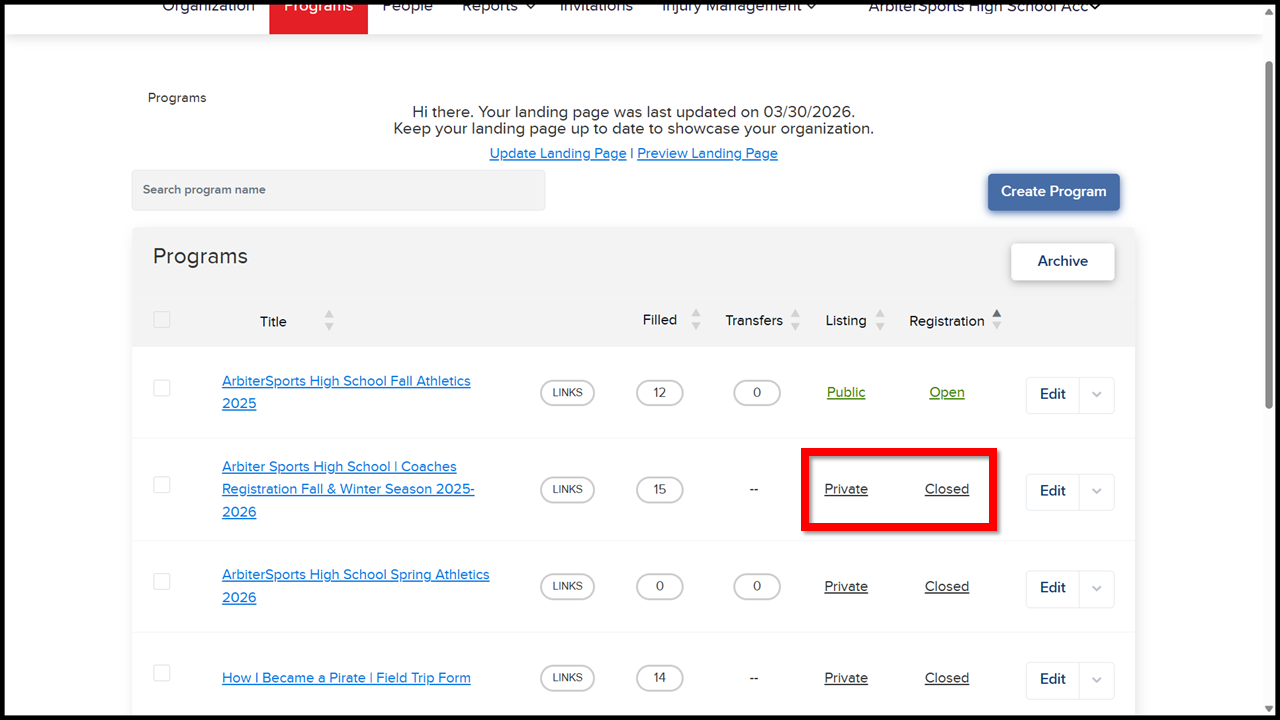
Task: Click Closed registration for Pirate Field Trip Form
Action: pos(947,678)
